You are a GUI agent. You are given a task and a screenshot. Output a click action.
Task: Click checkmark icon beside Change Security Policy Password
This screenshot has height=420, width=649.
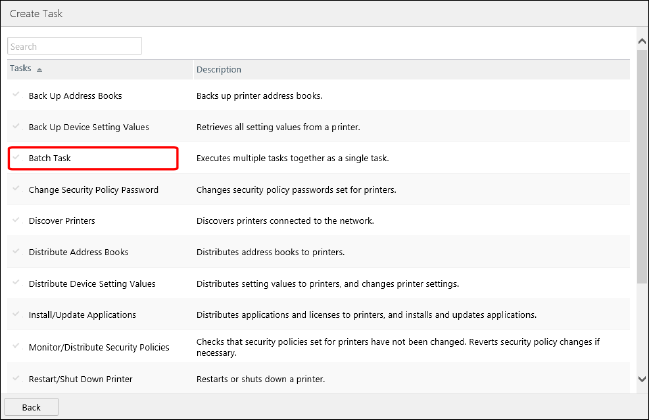pos(15,189)
